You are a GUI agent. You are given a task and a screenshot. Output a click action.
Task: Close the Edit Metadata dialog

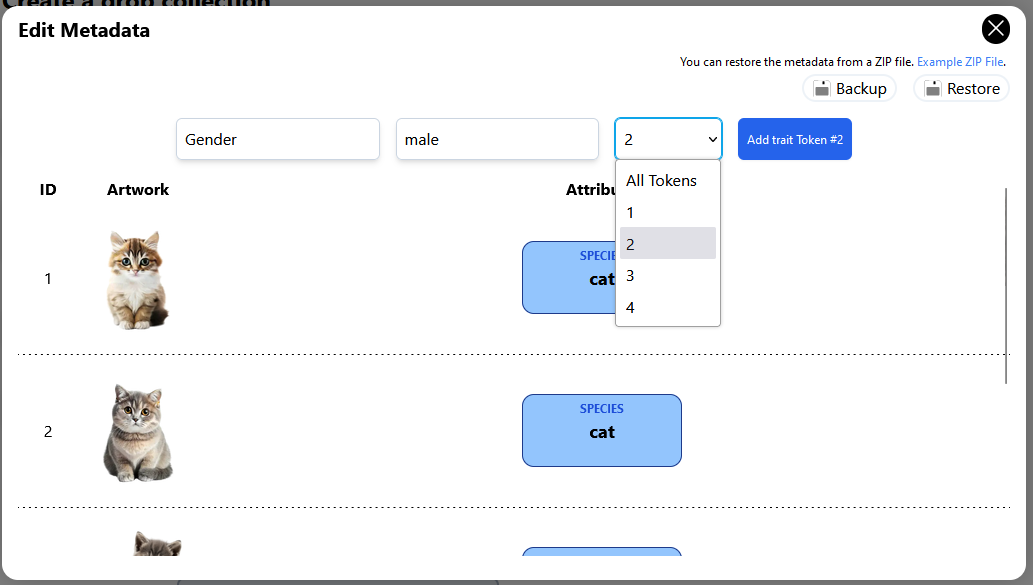click(x=995, y=29)
